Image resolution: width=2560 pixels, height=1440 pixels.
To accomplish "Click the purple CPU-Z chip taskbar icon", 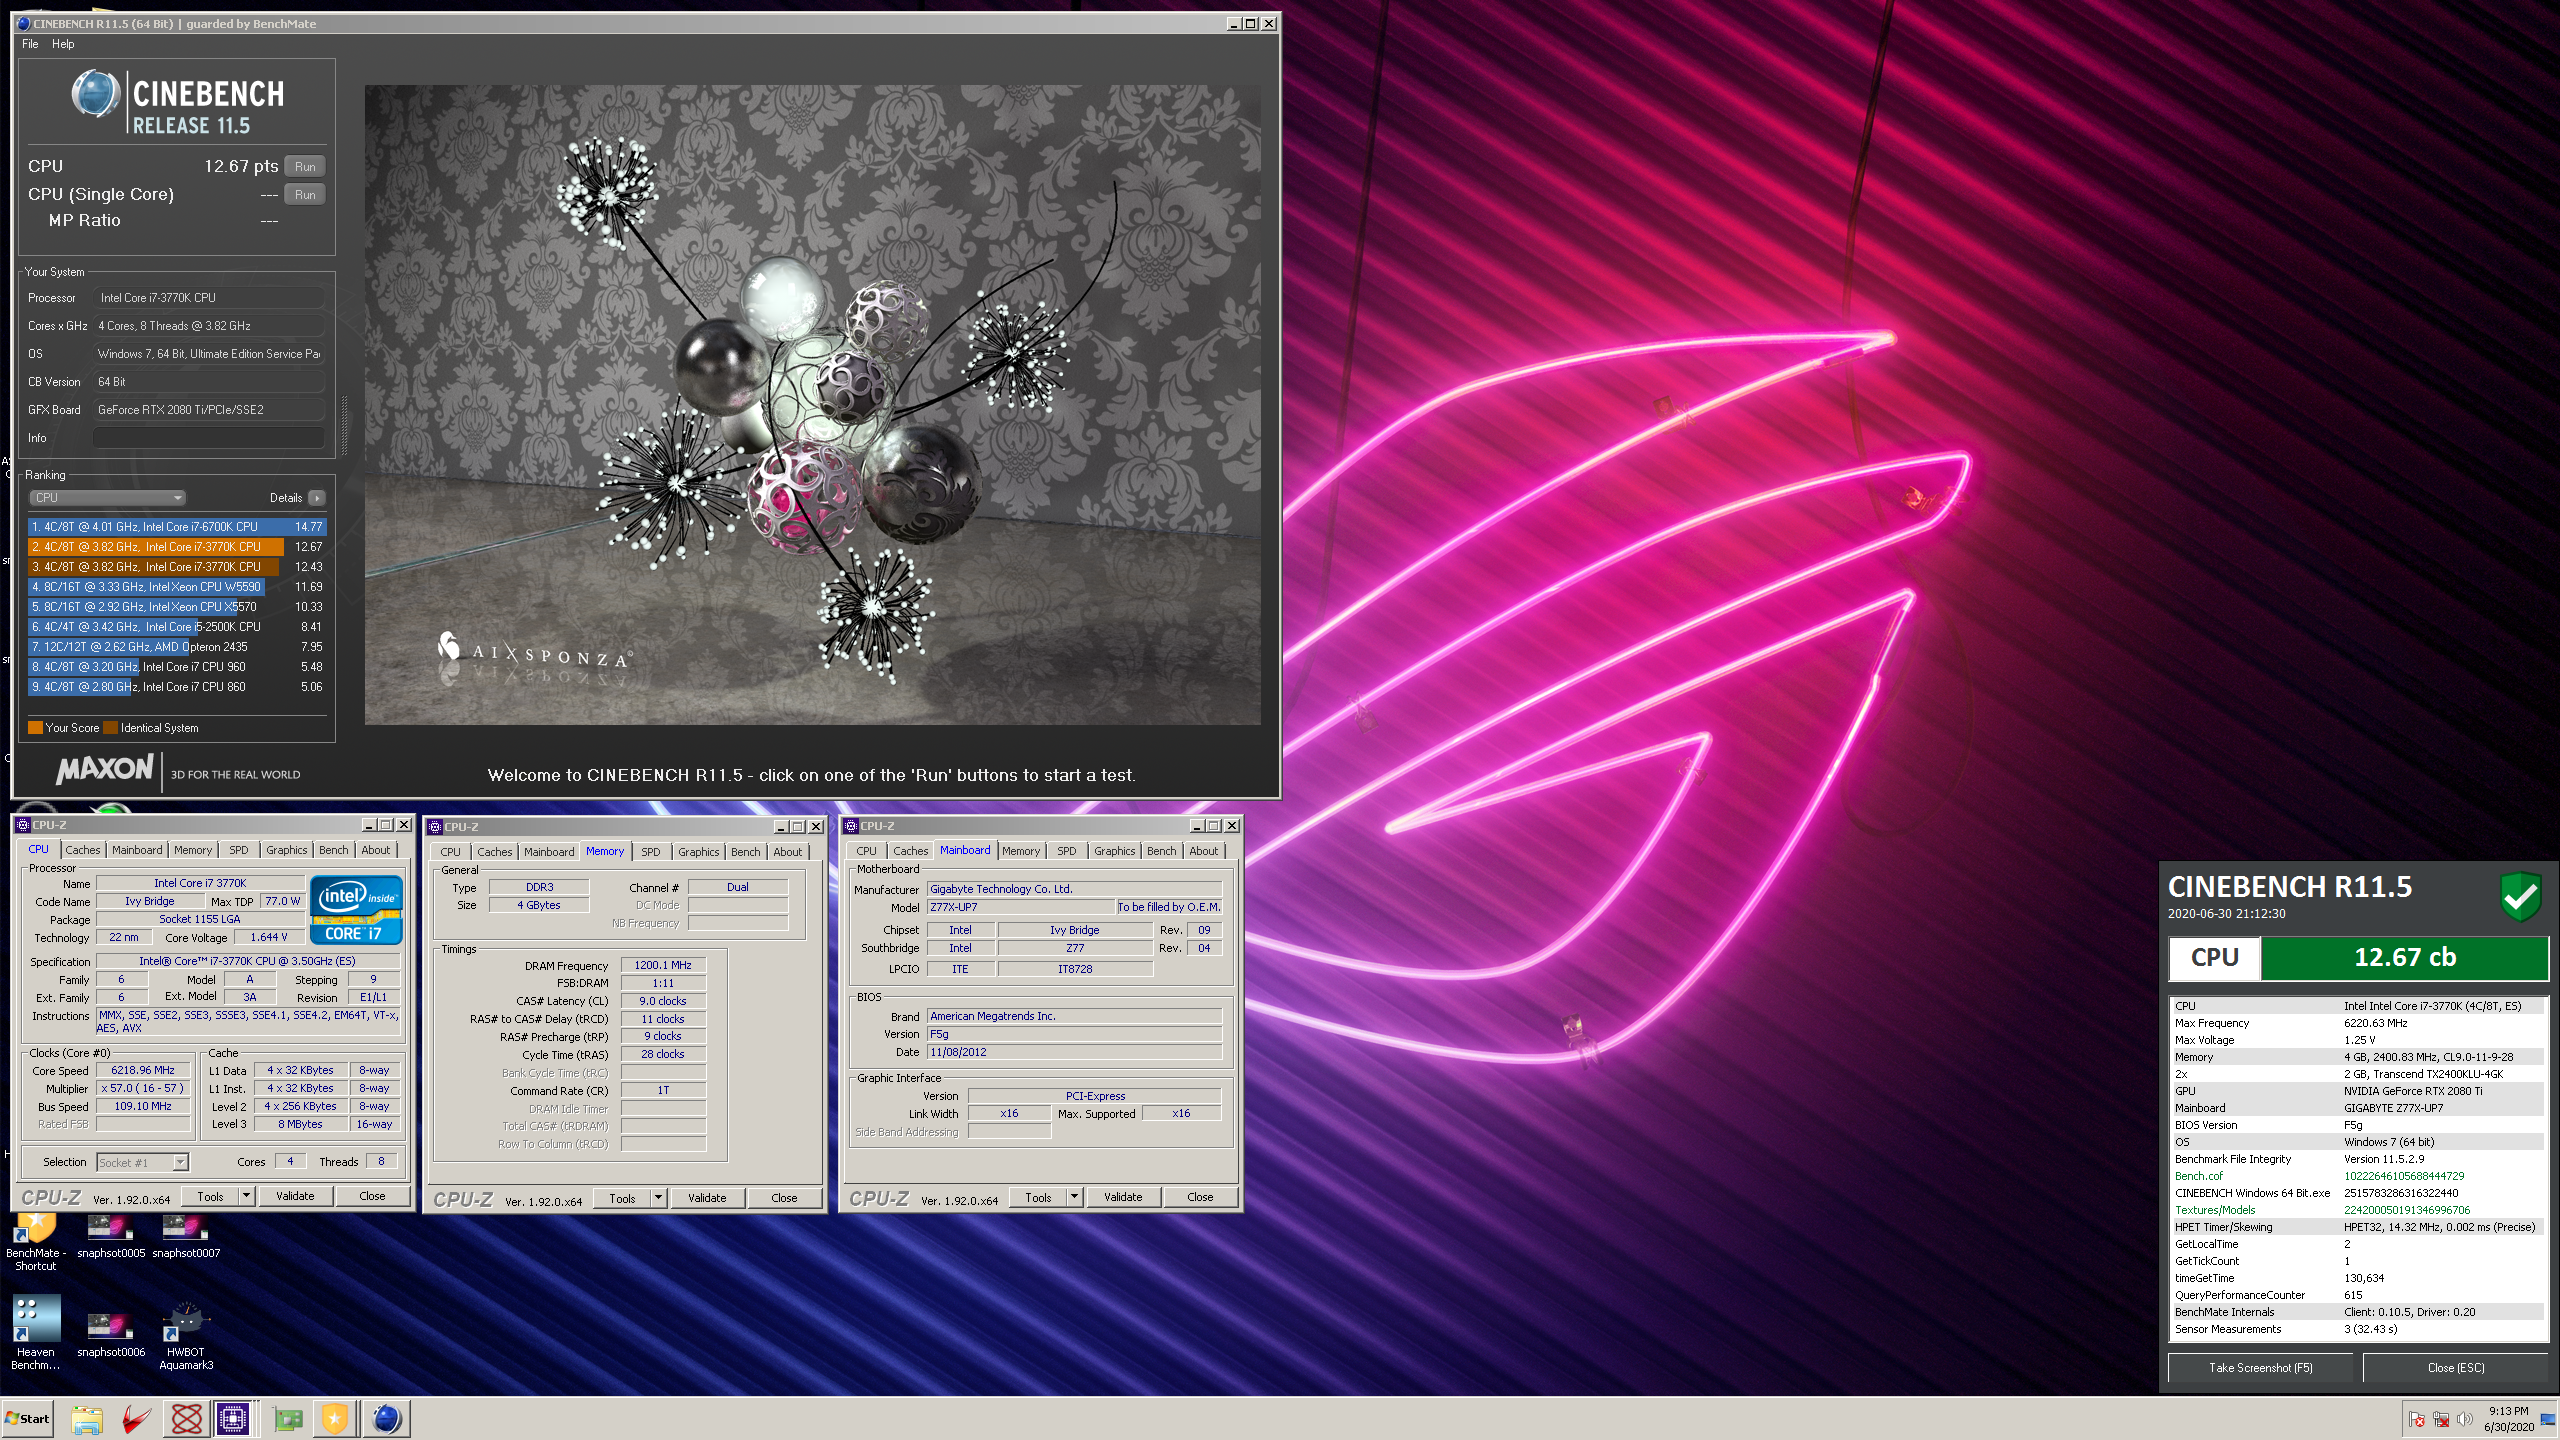I will pos(233,1419).
